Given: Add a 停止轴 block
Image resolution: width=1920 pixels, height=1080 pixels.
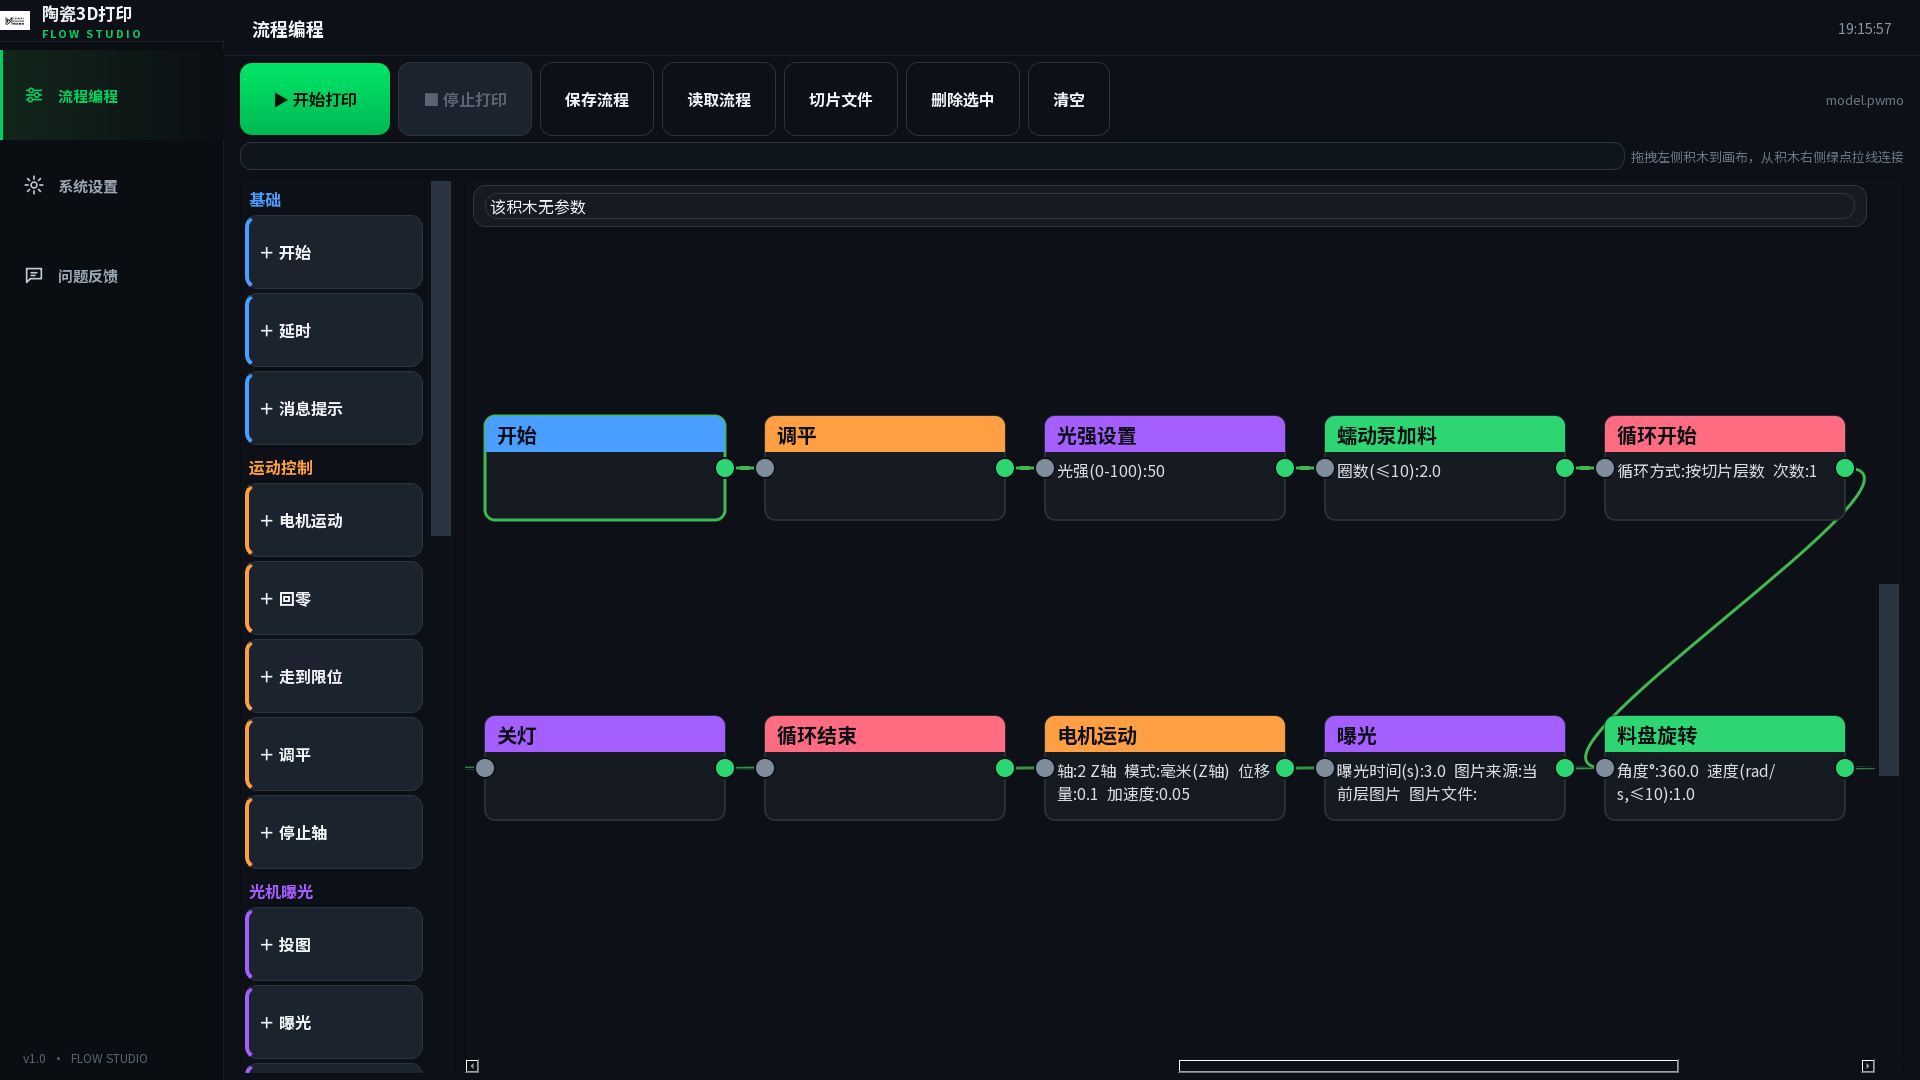Looking at the screenshot, I should [x=334, y=832].
